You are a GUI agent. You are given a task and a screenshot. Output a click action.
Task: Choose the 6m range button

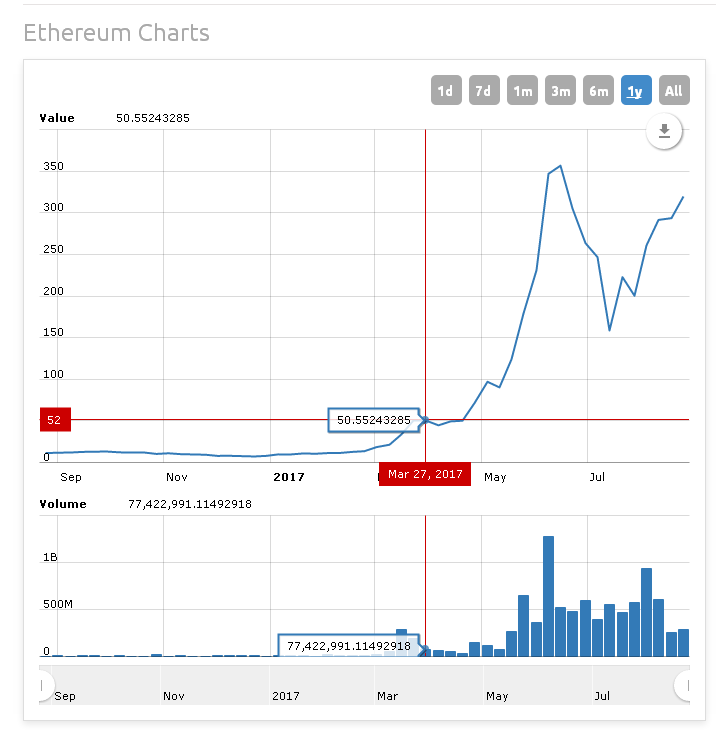(x=598, y=90)
